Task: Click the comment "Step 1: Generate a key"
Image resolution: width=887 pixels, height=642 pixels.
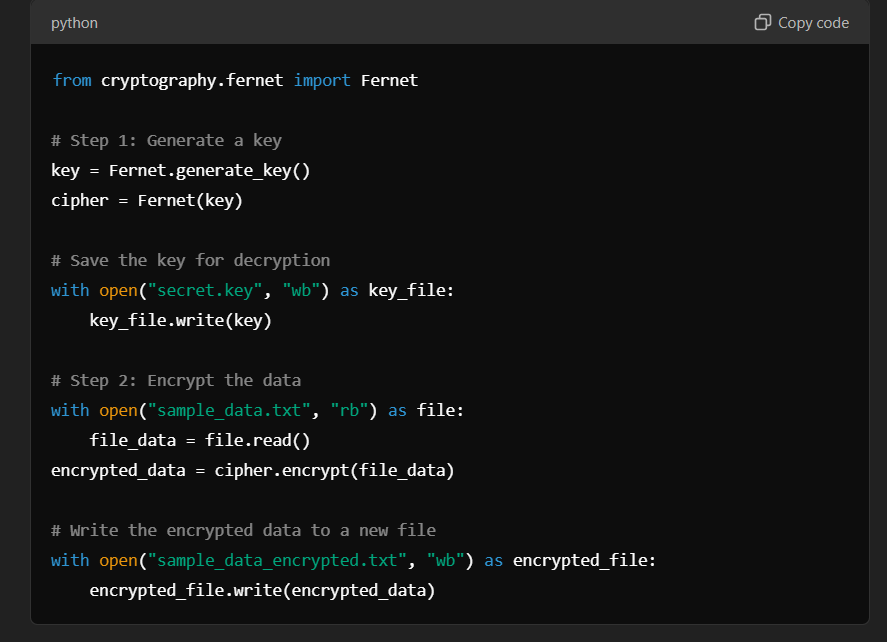Action: 166,140
